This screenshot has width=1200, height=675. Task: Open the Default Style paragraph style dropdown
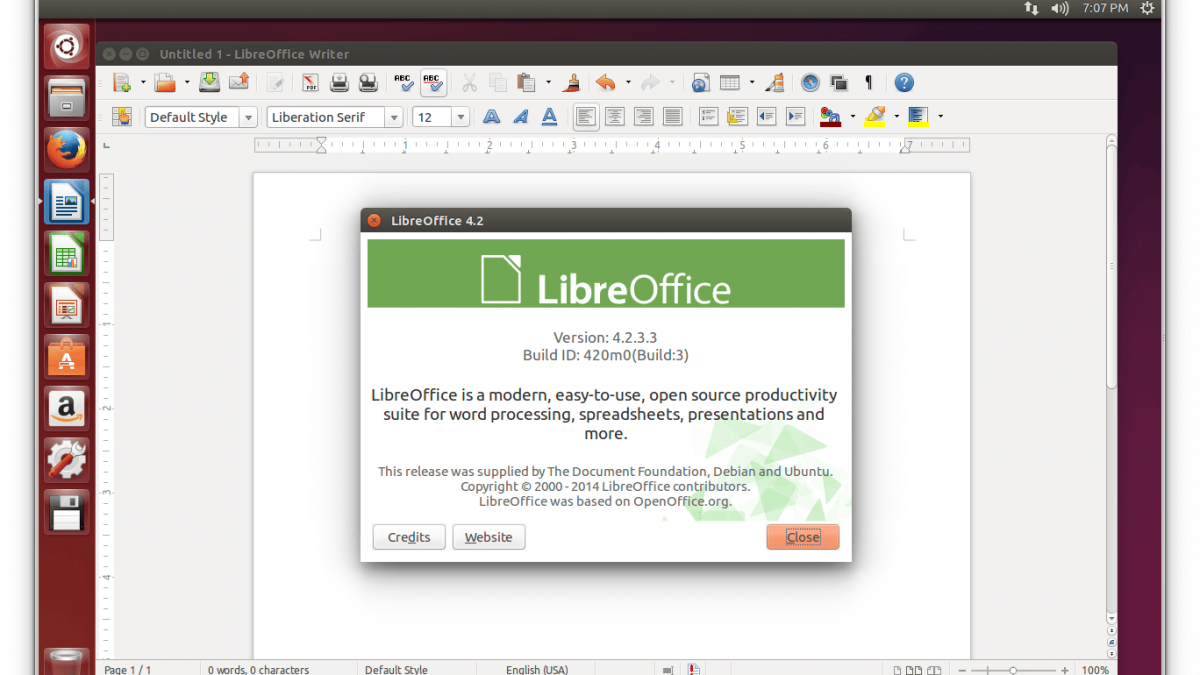click(249, 117)
